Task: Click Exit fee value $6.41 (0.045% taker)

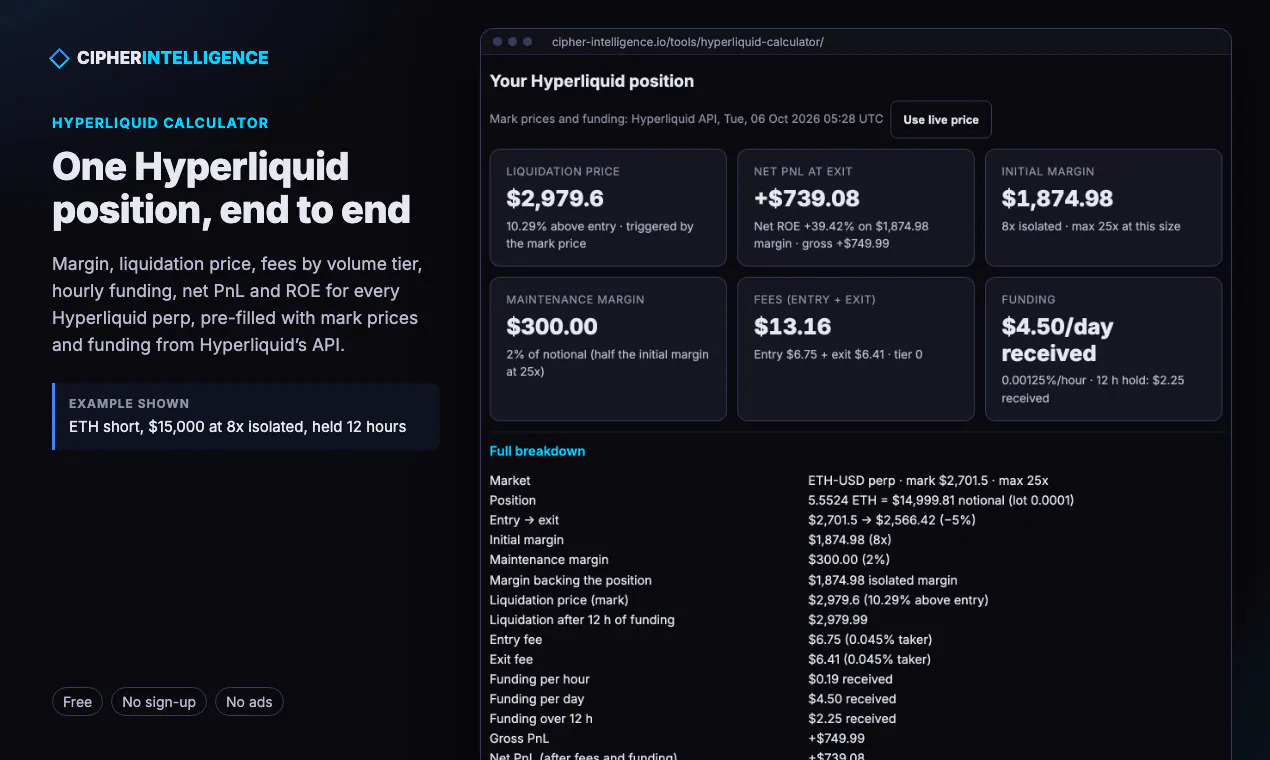Action: click(870, 659)
